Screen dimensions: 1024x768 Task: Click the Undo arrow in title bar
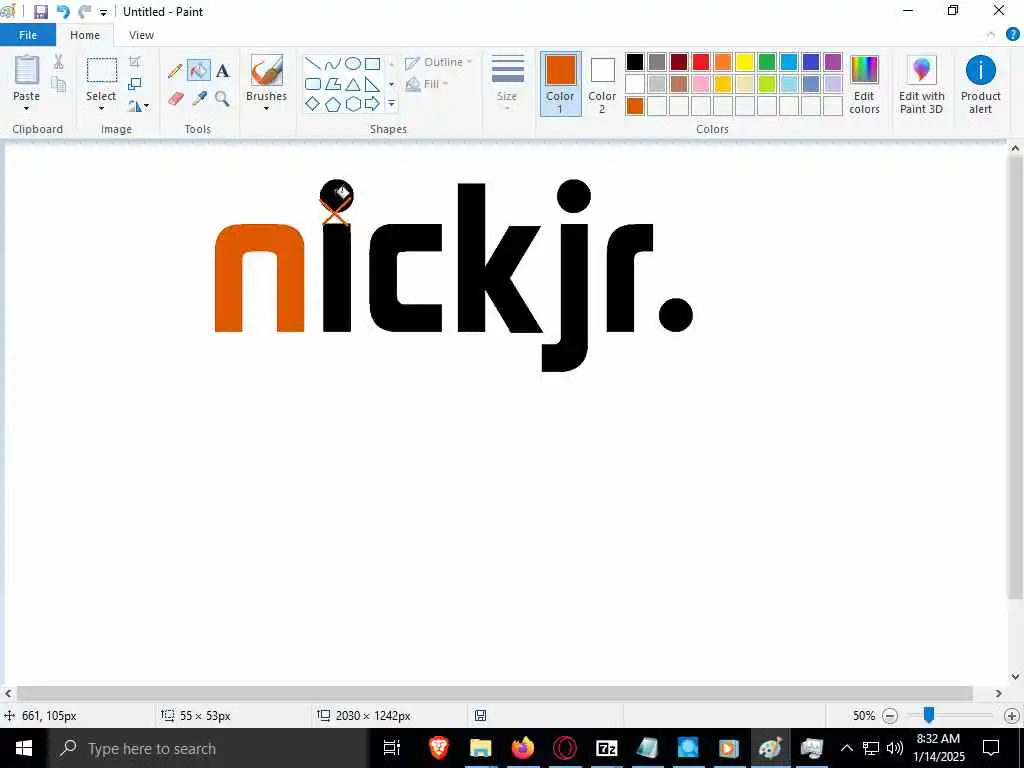63,12
